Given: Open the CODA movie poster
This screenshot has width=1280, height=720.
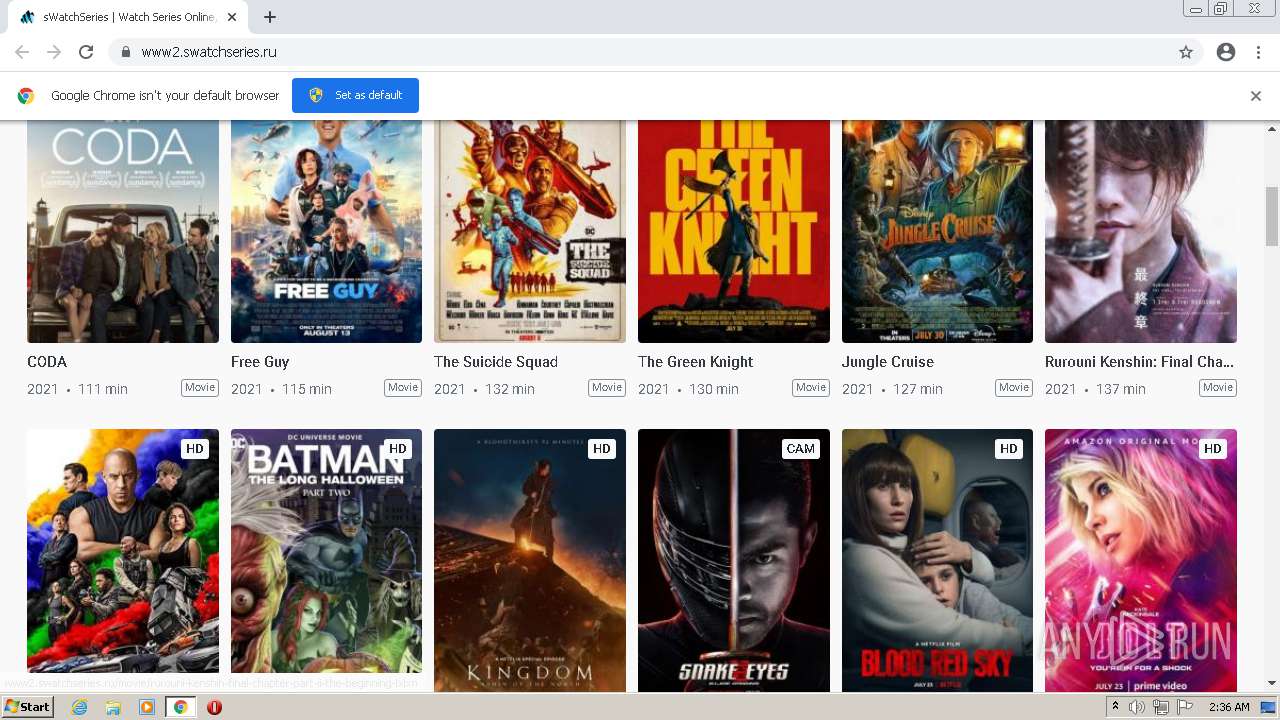Looking at the screenshot, I should 123,231.
